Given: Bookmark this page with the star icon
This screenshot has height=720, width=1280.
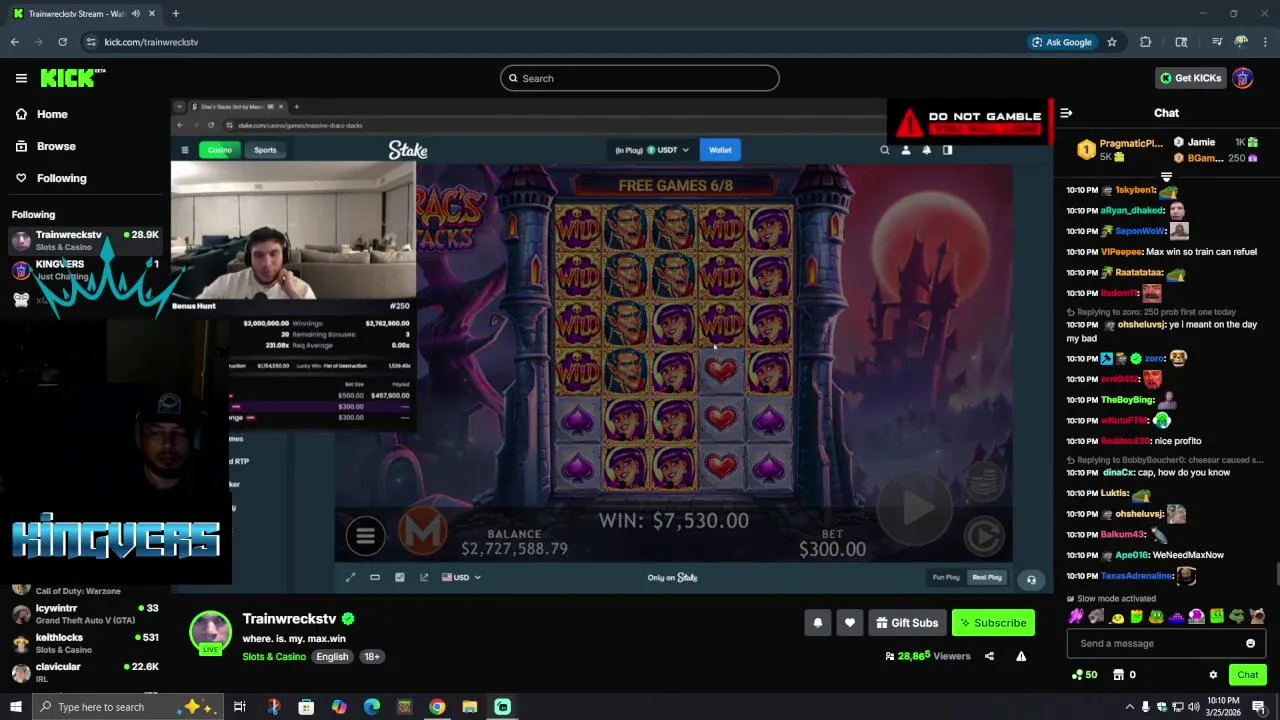Looking at the screenshot, I should (1111, 42).
